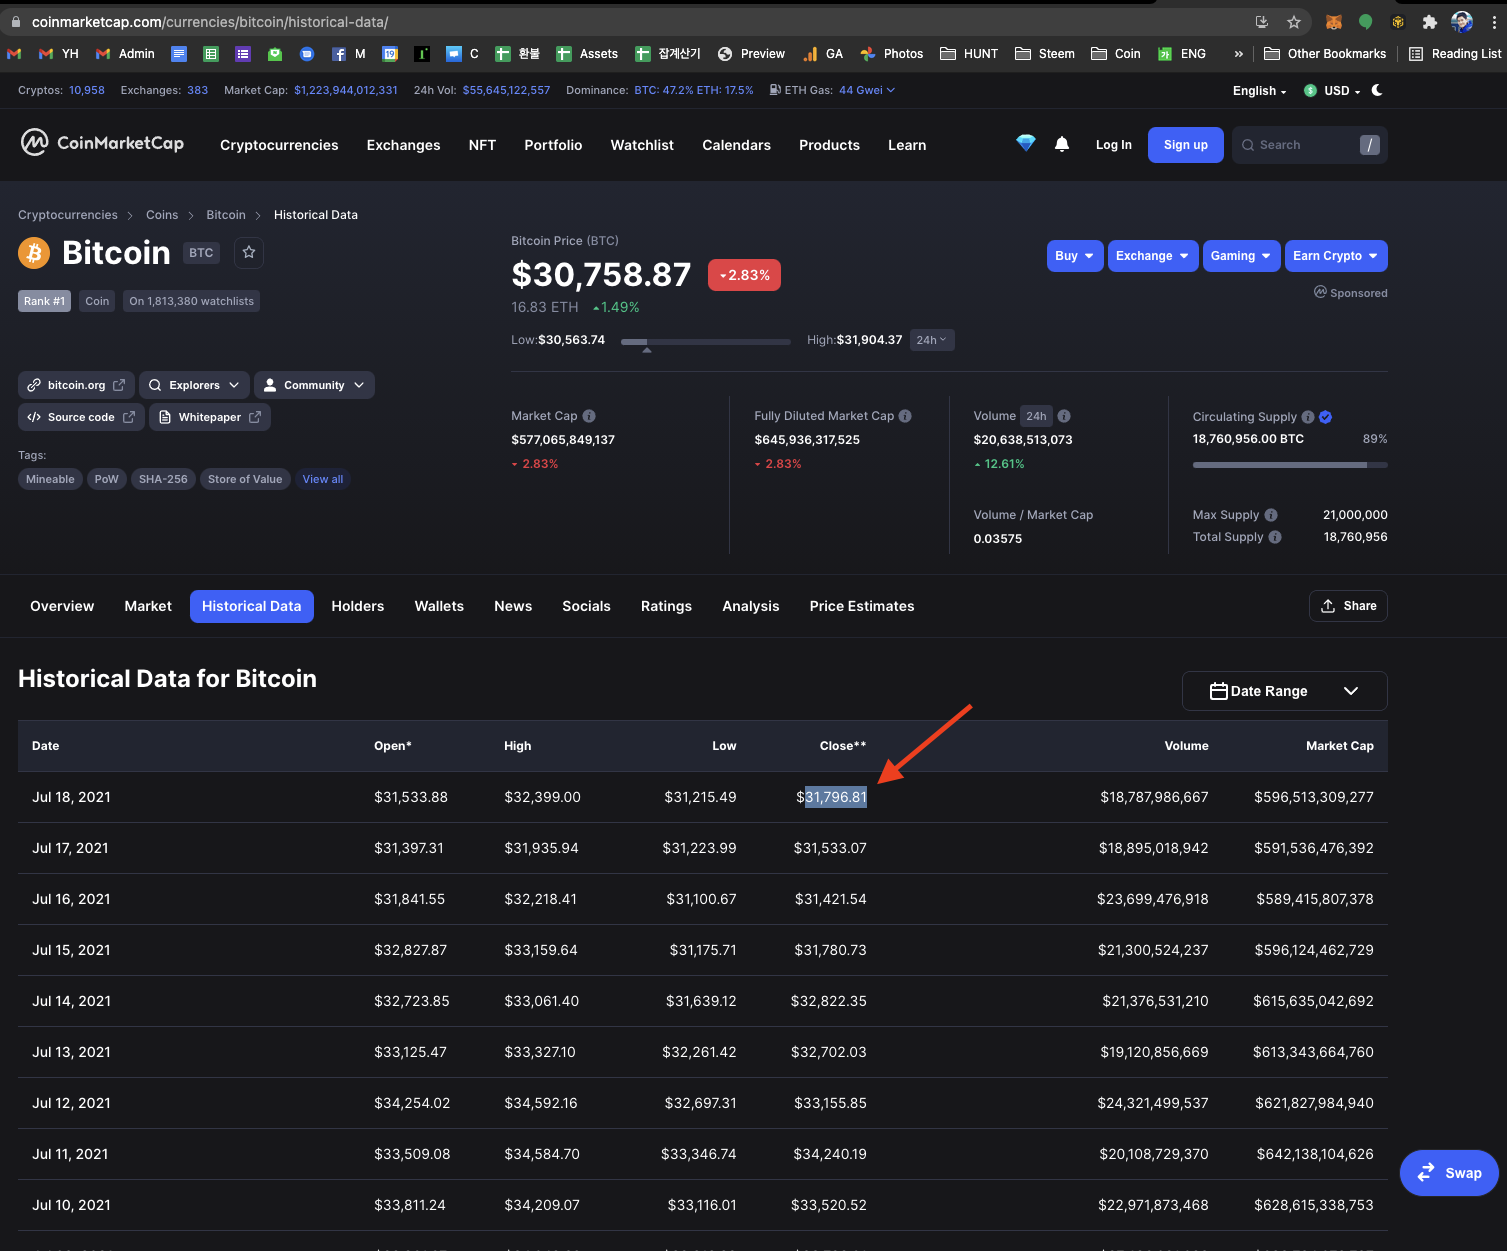
Task: Open the notifications bell
Action: pos(1062,144)
